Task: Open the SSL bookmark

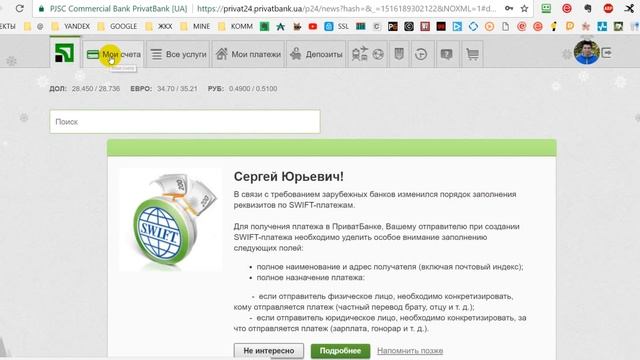Action: click(337, 27)
